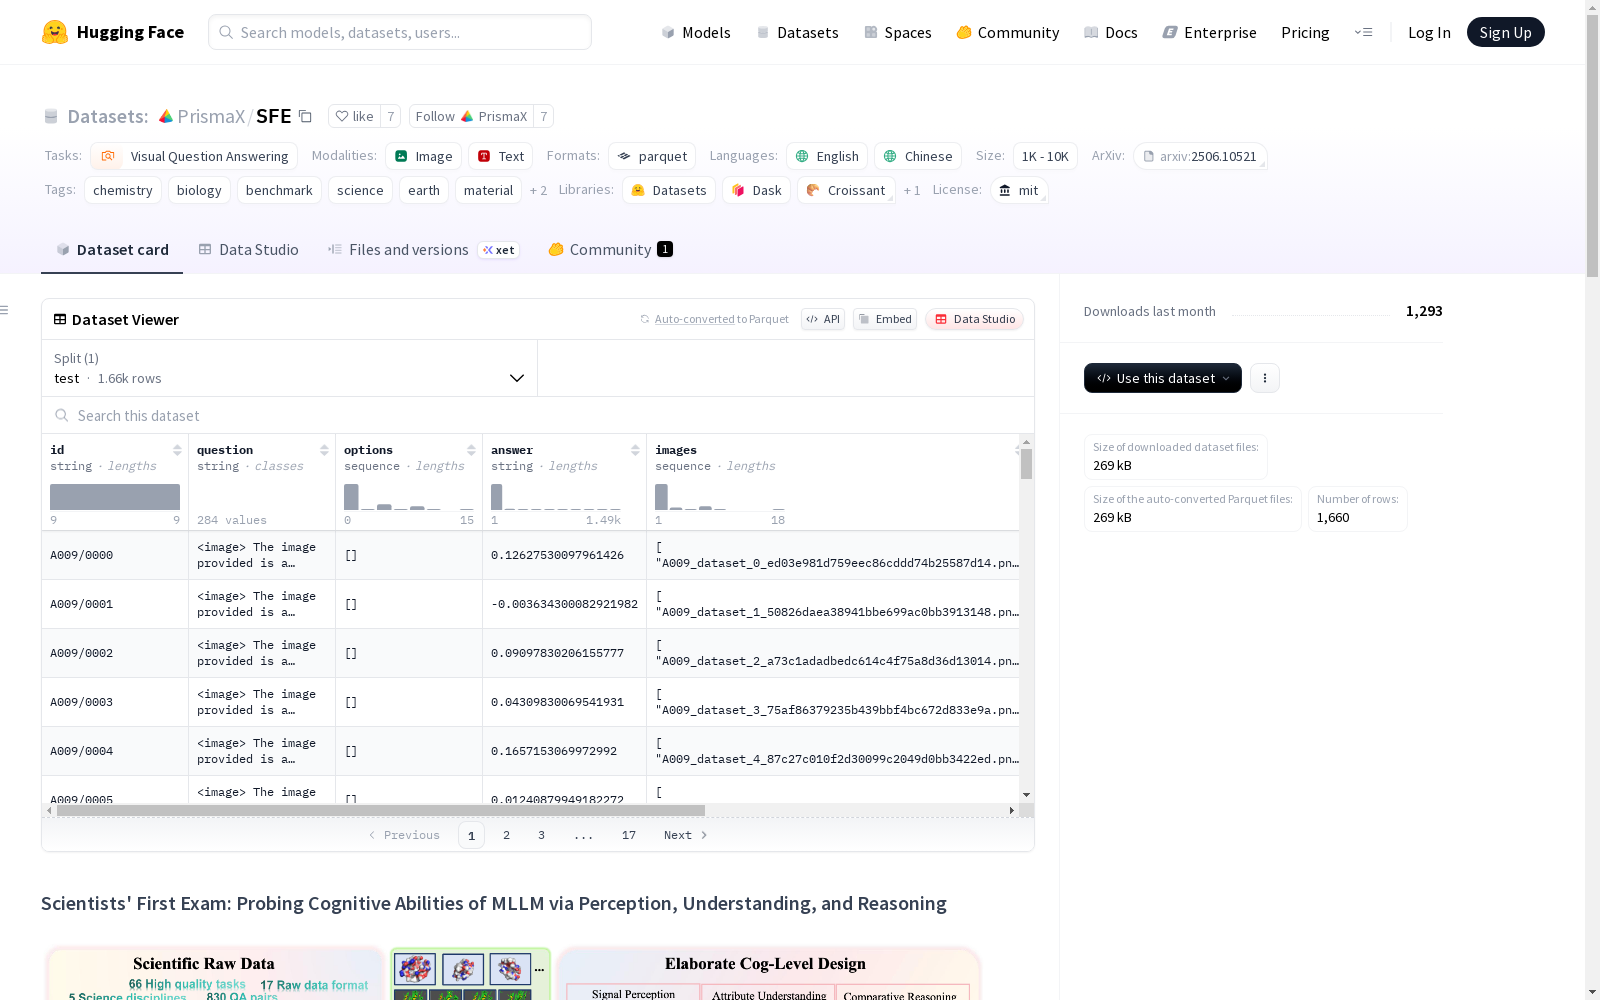Select the Croissant library tag

pos(846,190)
